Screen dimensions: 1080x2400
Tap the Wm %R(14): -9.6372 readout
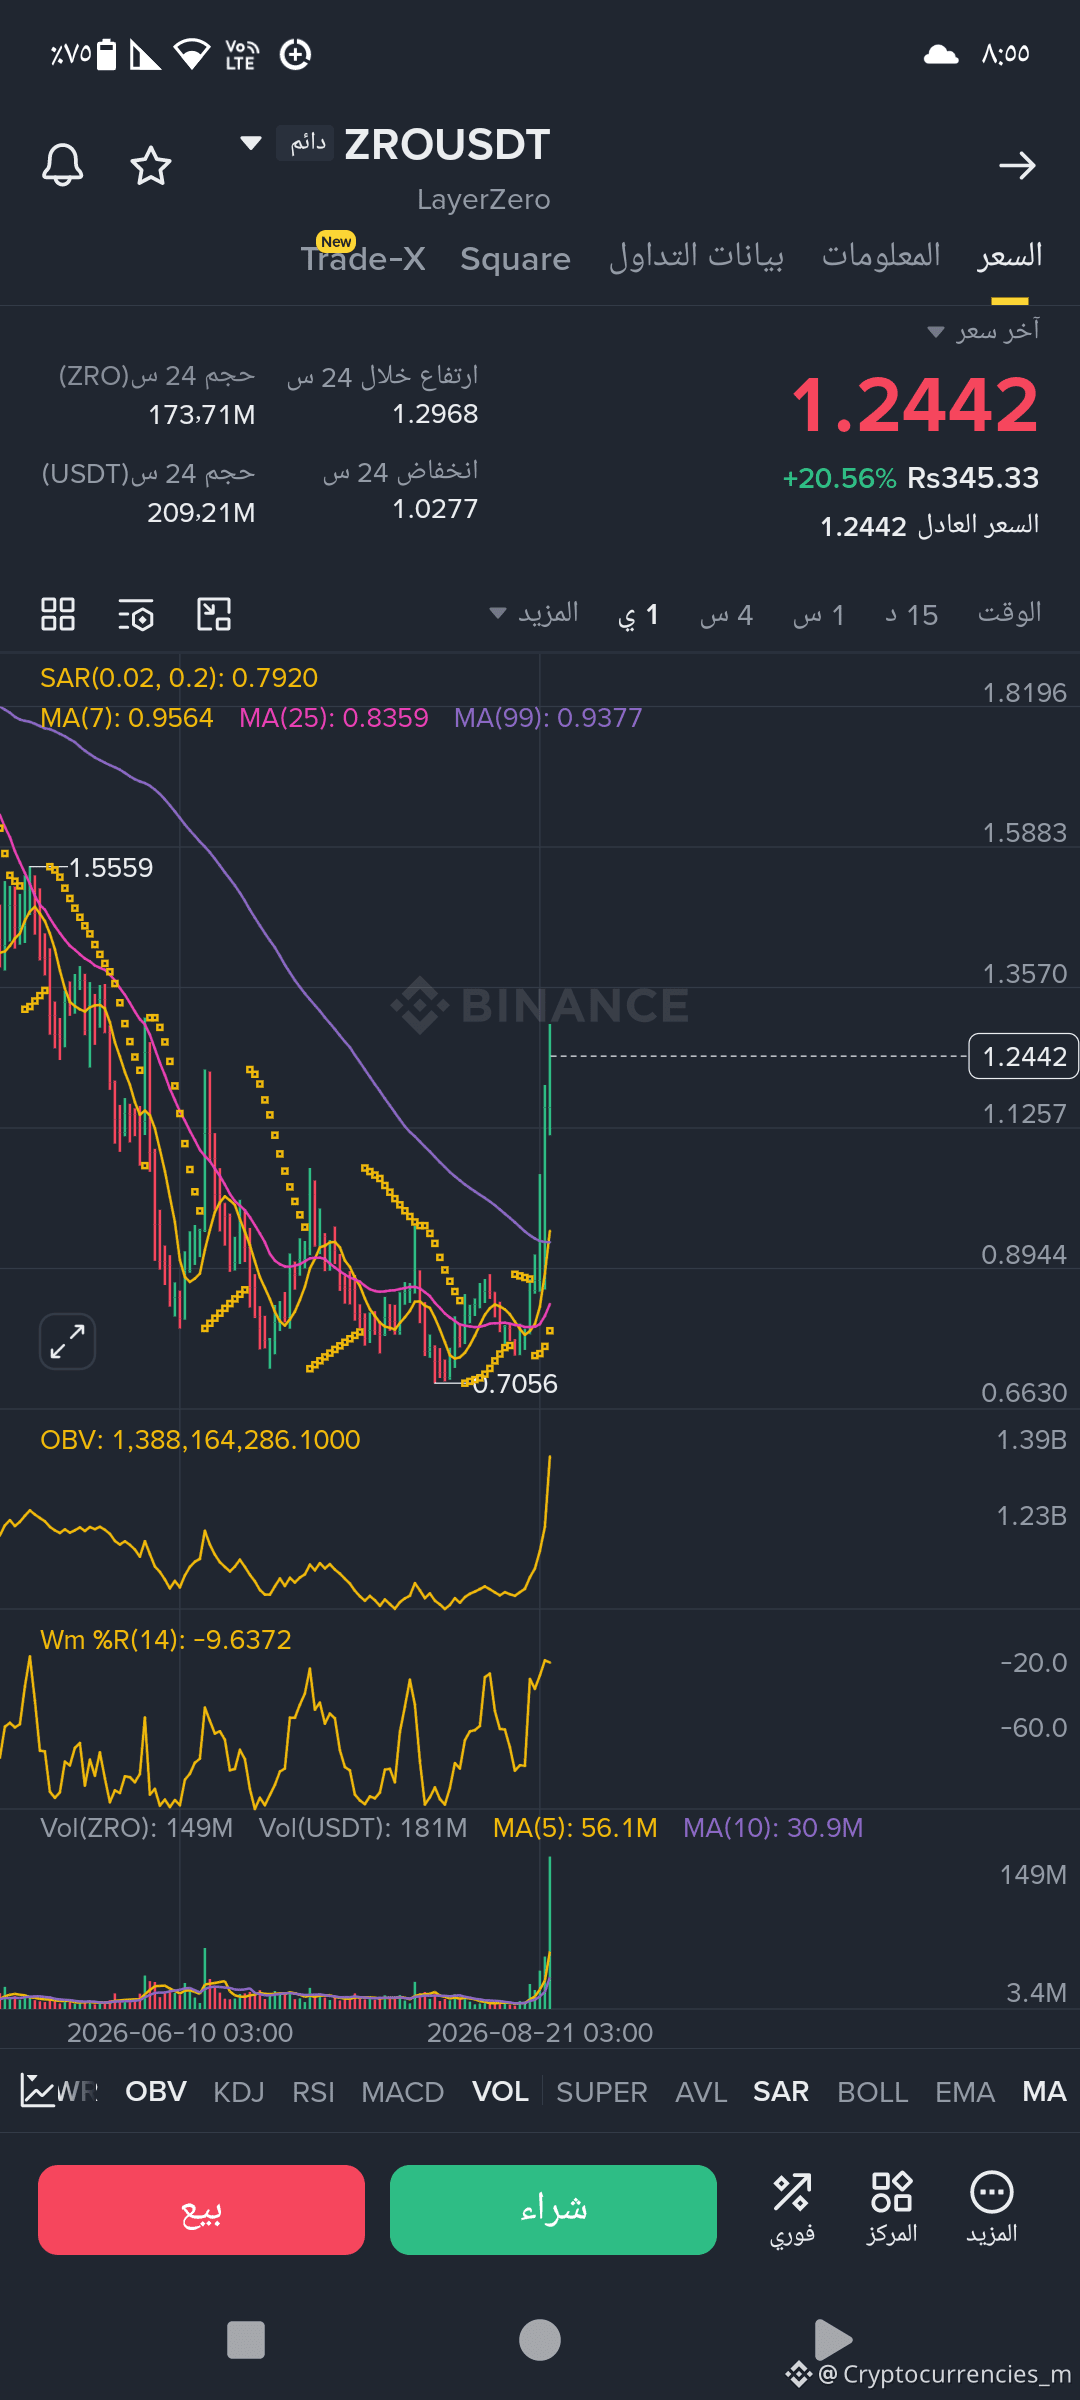166,1640
